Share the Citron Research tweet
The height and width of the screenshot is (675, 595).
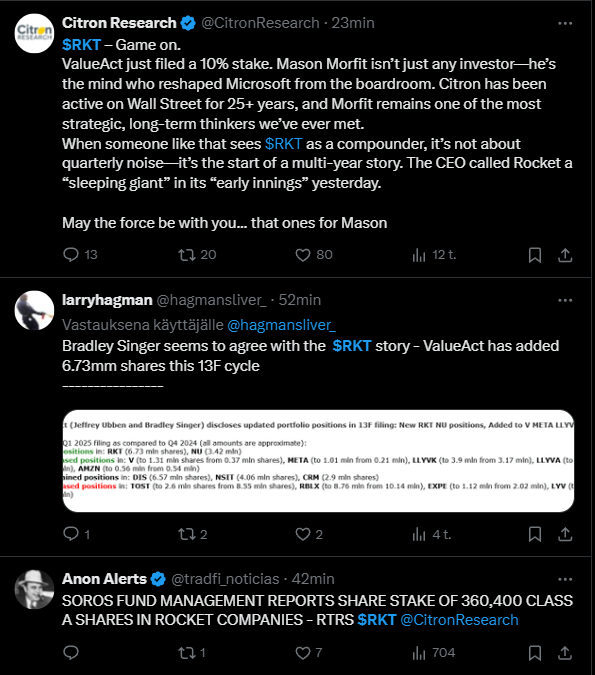click(x=565, y=255)
